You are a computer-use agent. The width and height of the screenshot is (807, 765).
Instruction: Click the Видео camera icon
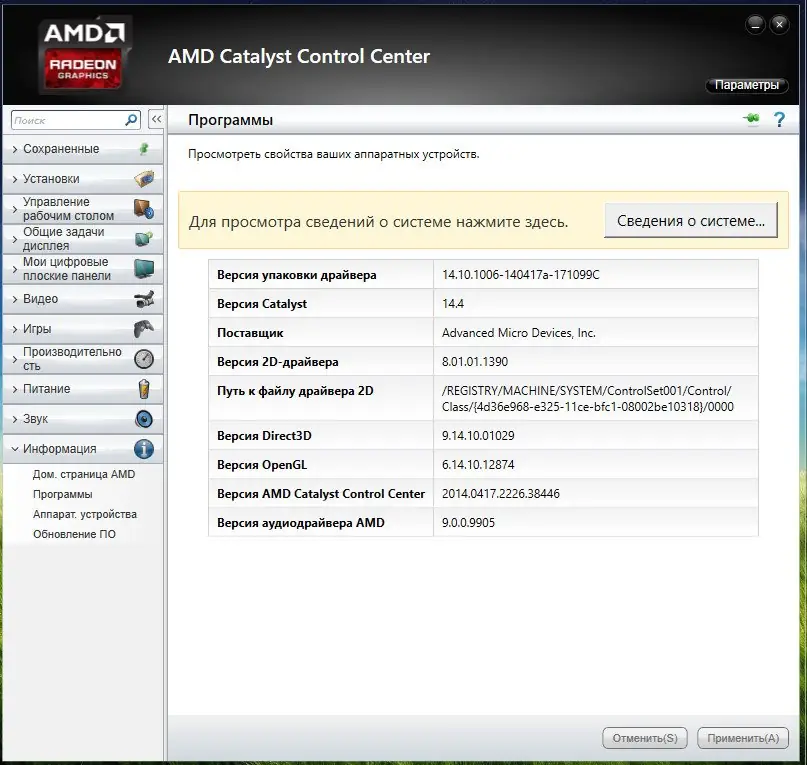coord(144,299)
